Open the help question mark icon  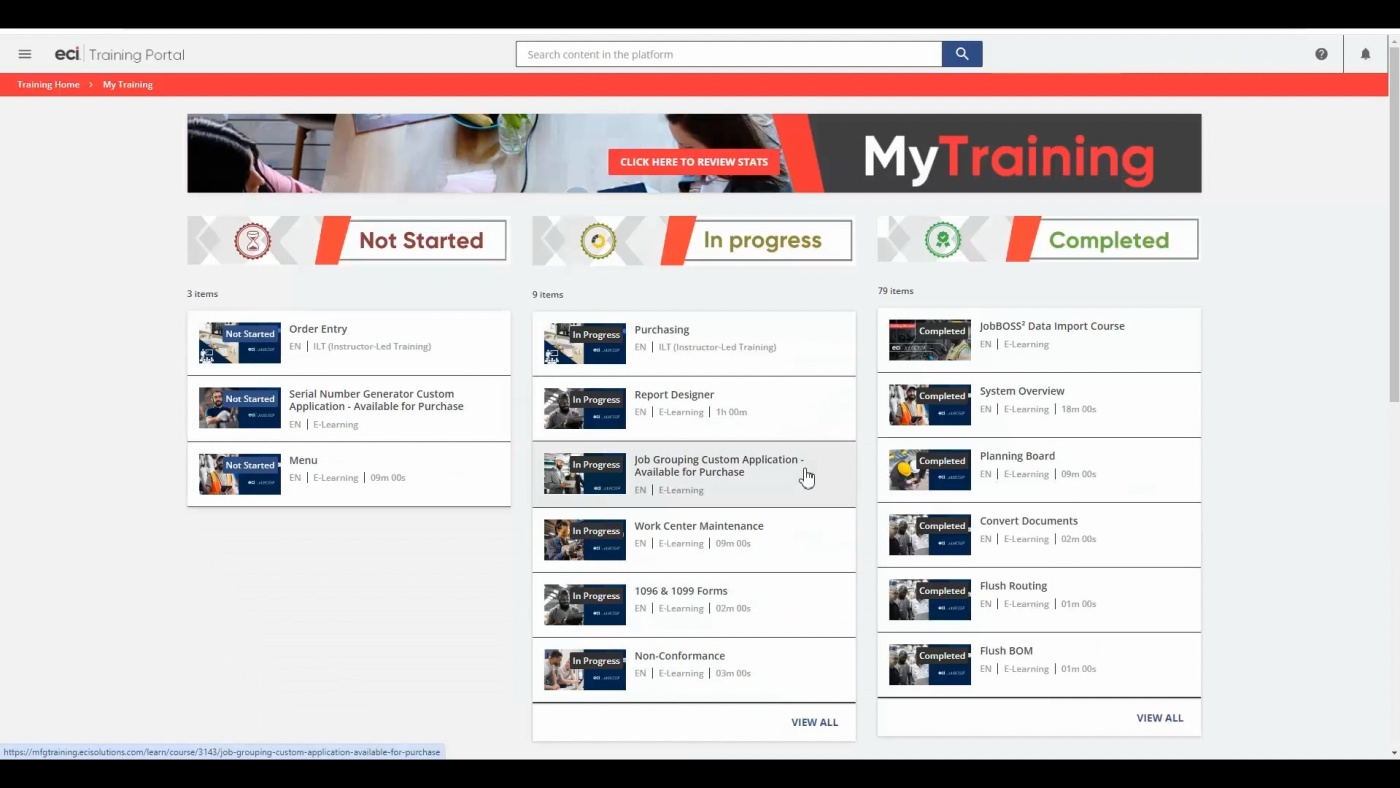click(x=1321, y=54)
